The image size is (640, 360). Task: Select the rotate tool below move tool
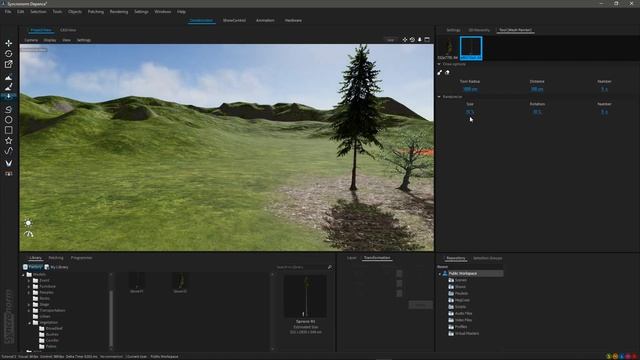9,53
